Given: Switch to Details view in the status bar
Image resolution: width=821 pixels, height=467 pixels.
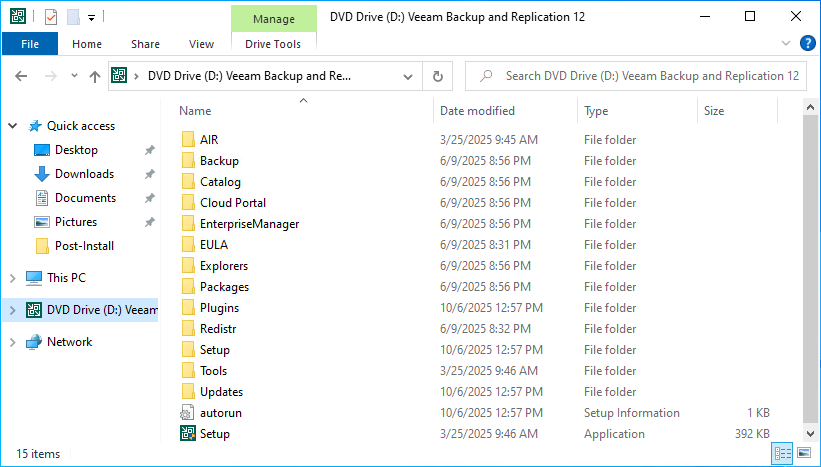Looking at the screenshot, I should pyautogui.click(x=783, y=454).
